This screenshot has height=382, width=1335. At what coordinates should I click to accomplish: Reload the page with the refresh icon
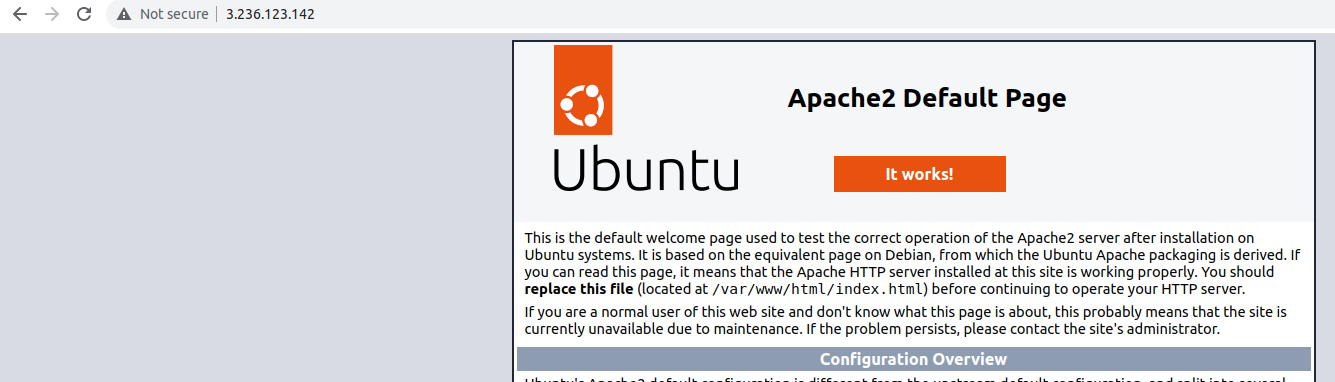(x=85, y=14)
